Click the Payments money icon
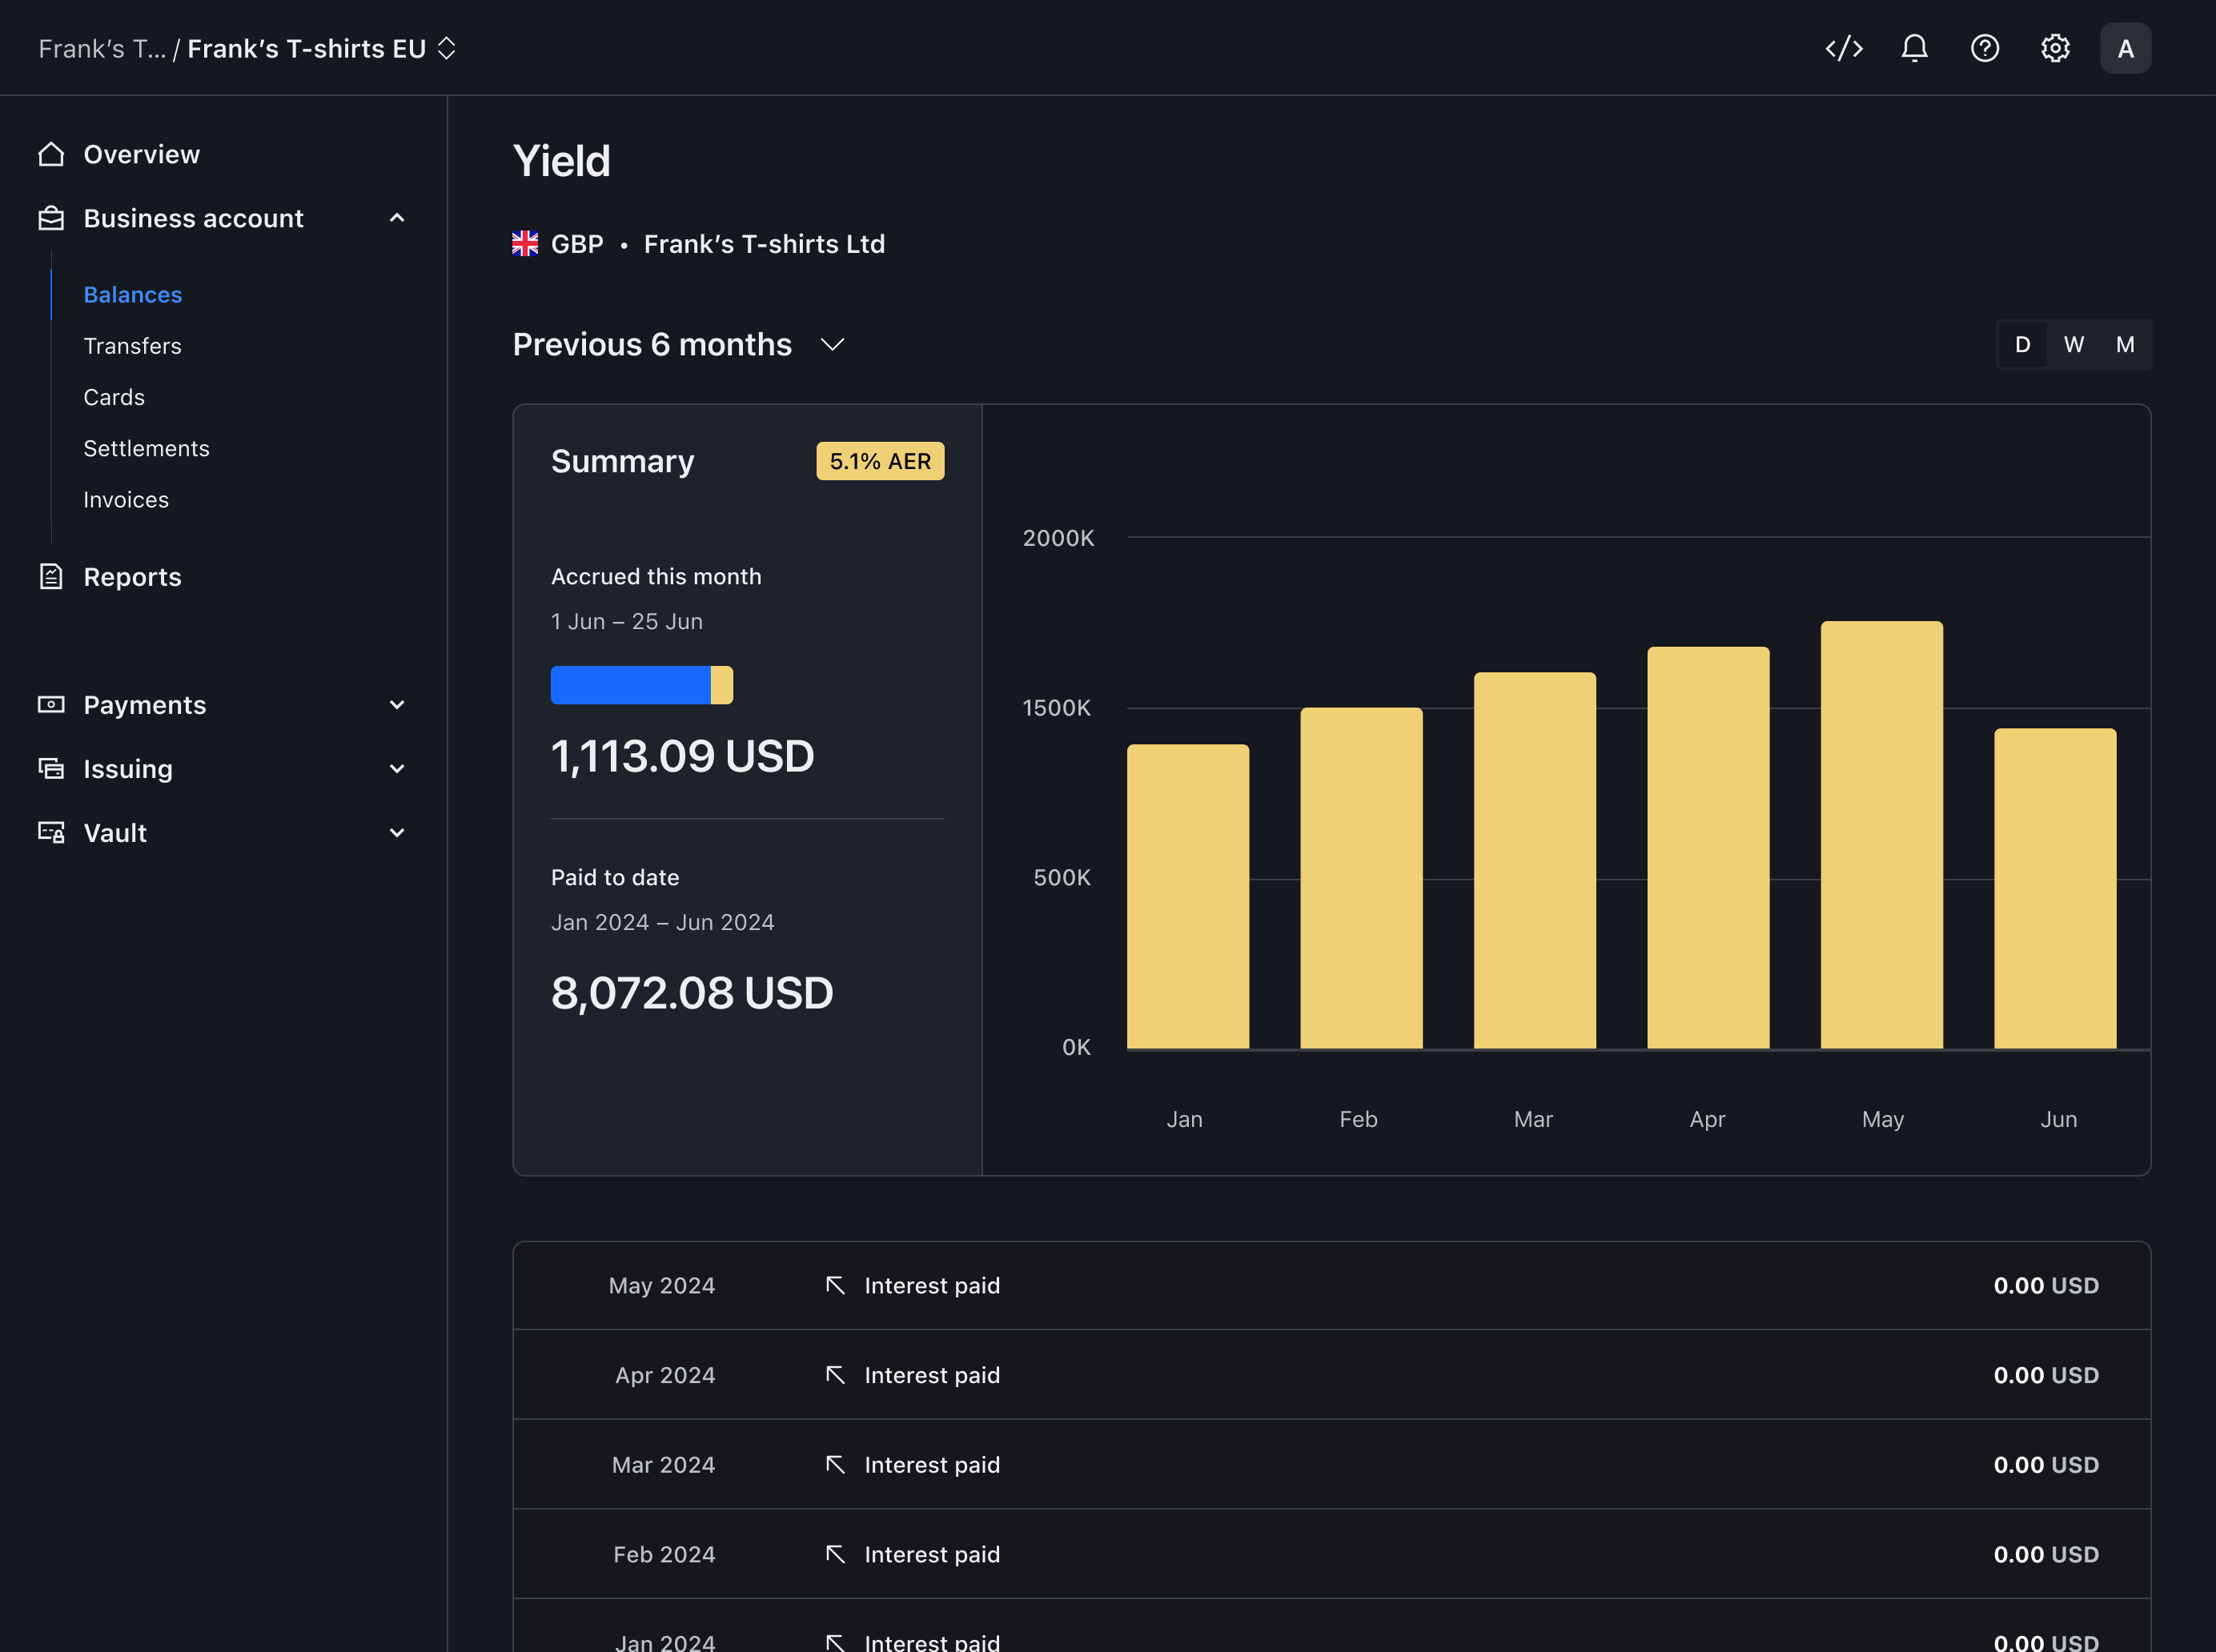Screen dimensions: 2216x1652 tap(51, 705)
